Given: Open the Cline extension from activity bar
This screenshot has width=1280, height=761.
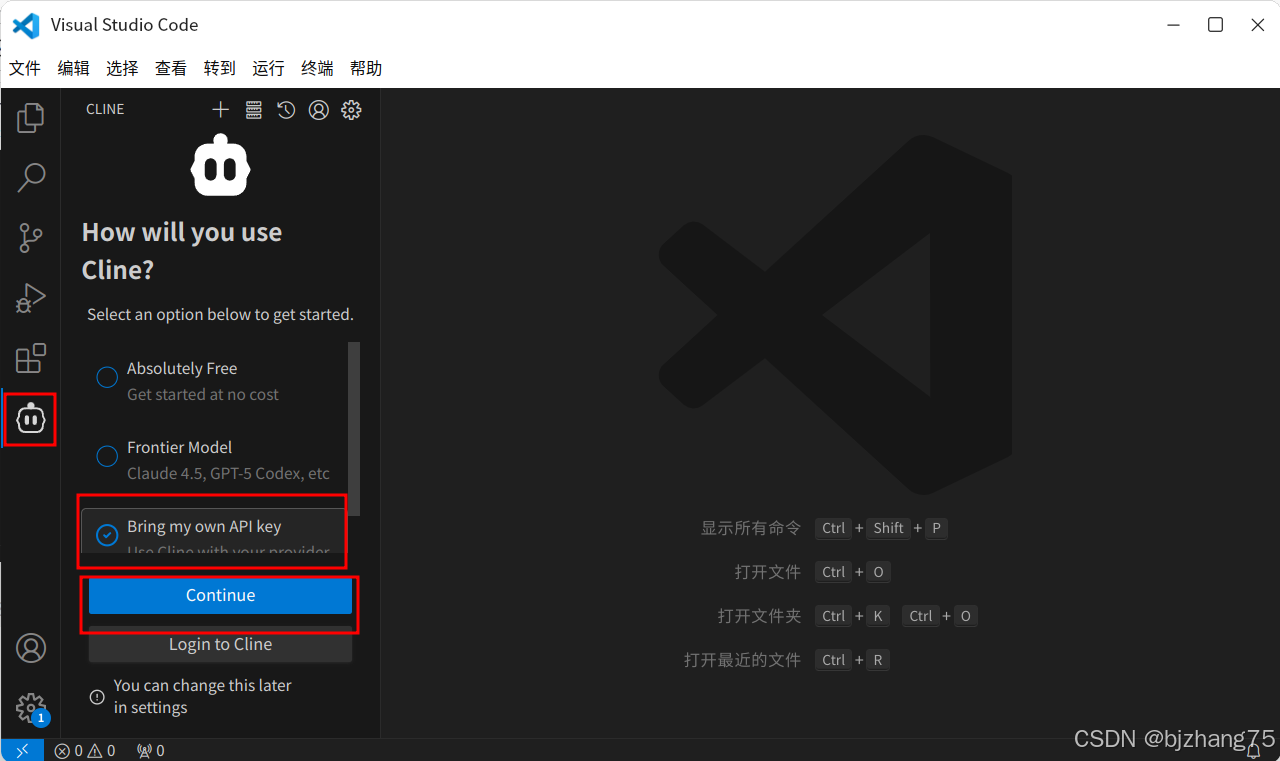Looking at the screenshot, I should point(30,419).
